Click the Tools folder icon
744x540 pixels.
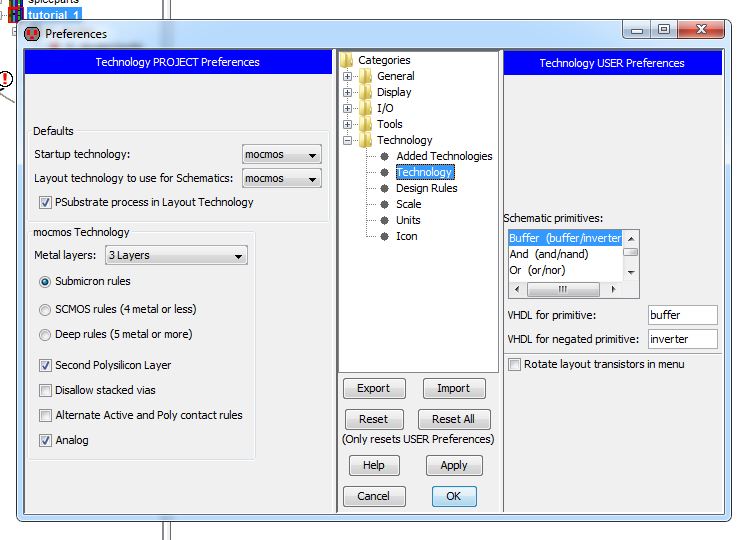click(x=365, y=124)
